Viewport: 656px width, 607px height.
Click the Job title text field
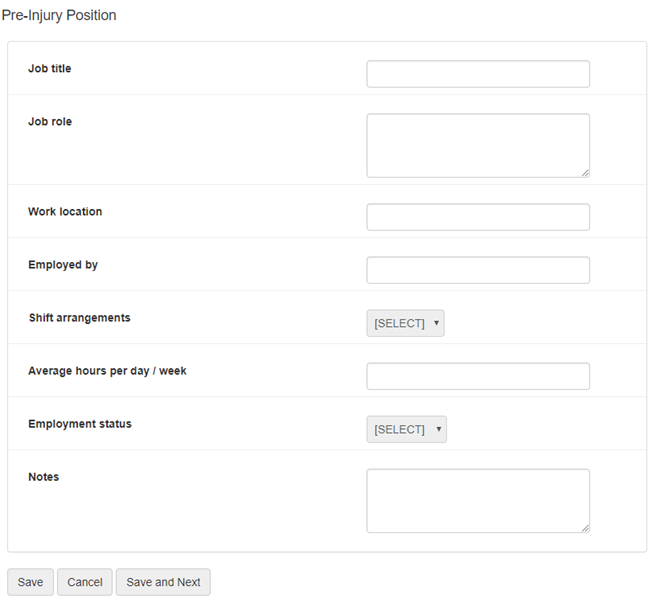point(478,74)
